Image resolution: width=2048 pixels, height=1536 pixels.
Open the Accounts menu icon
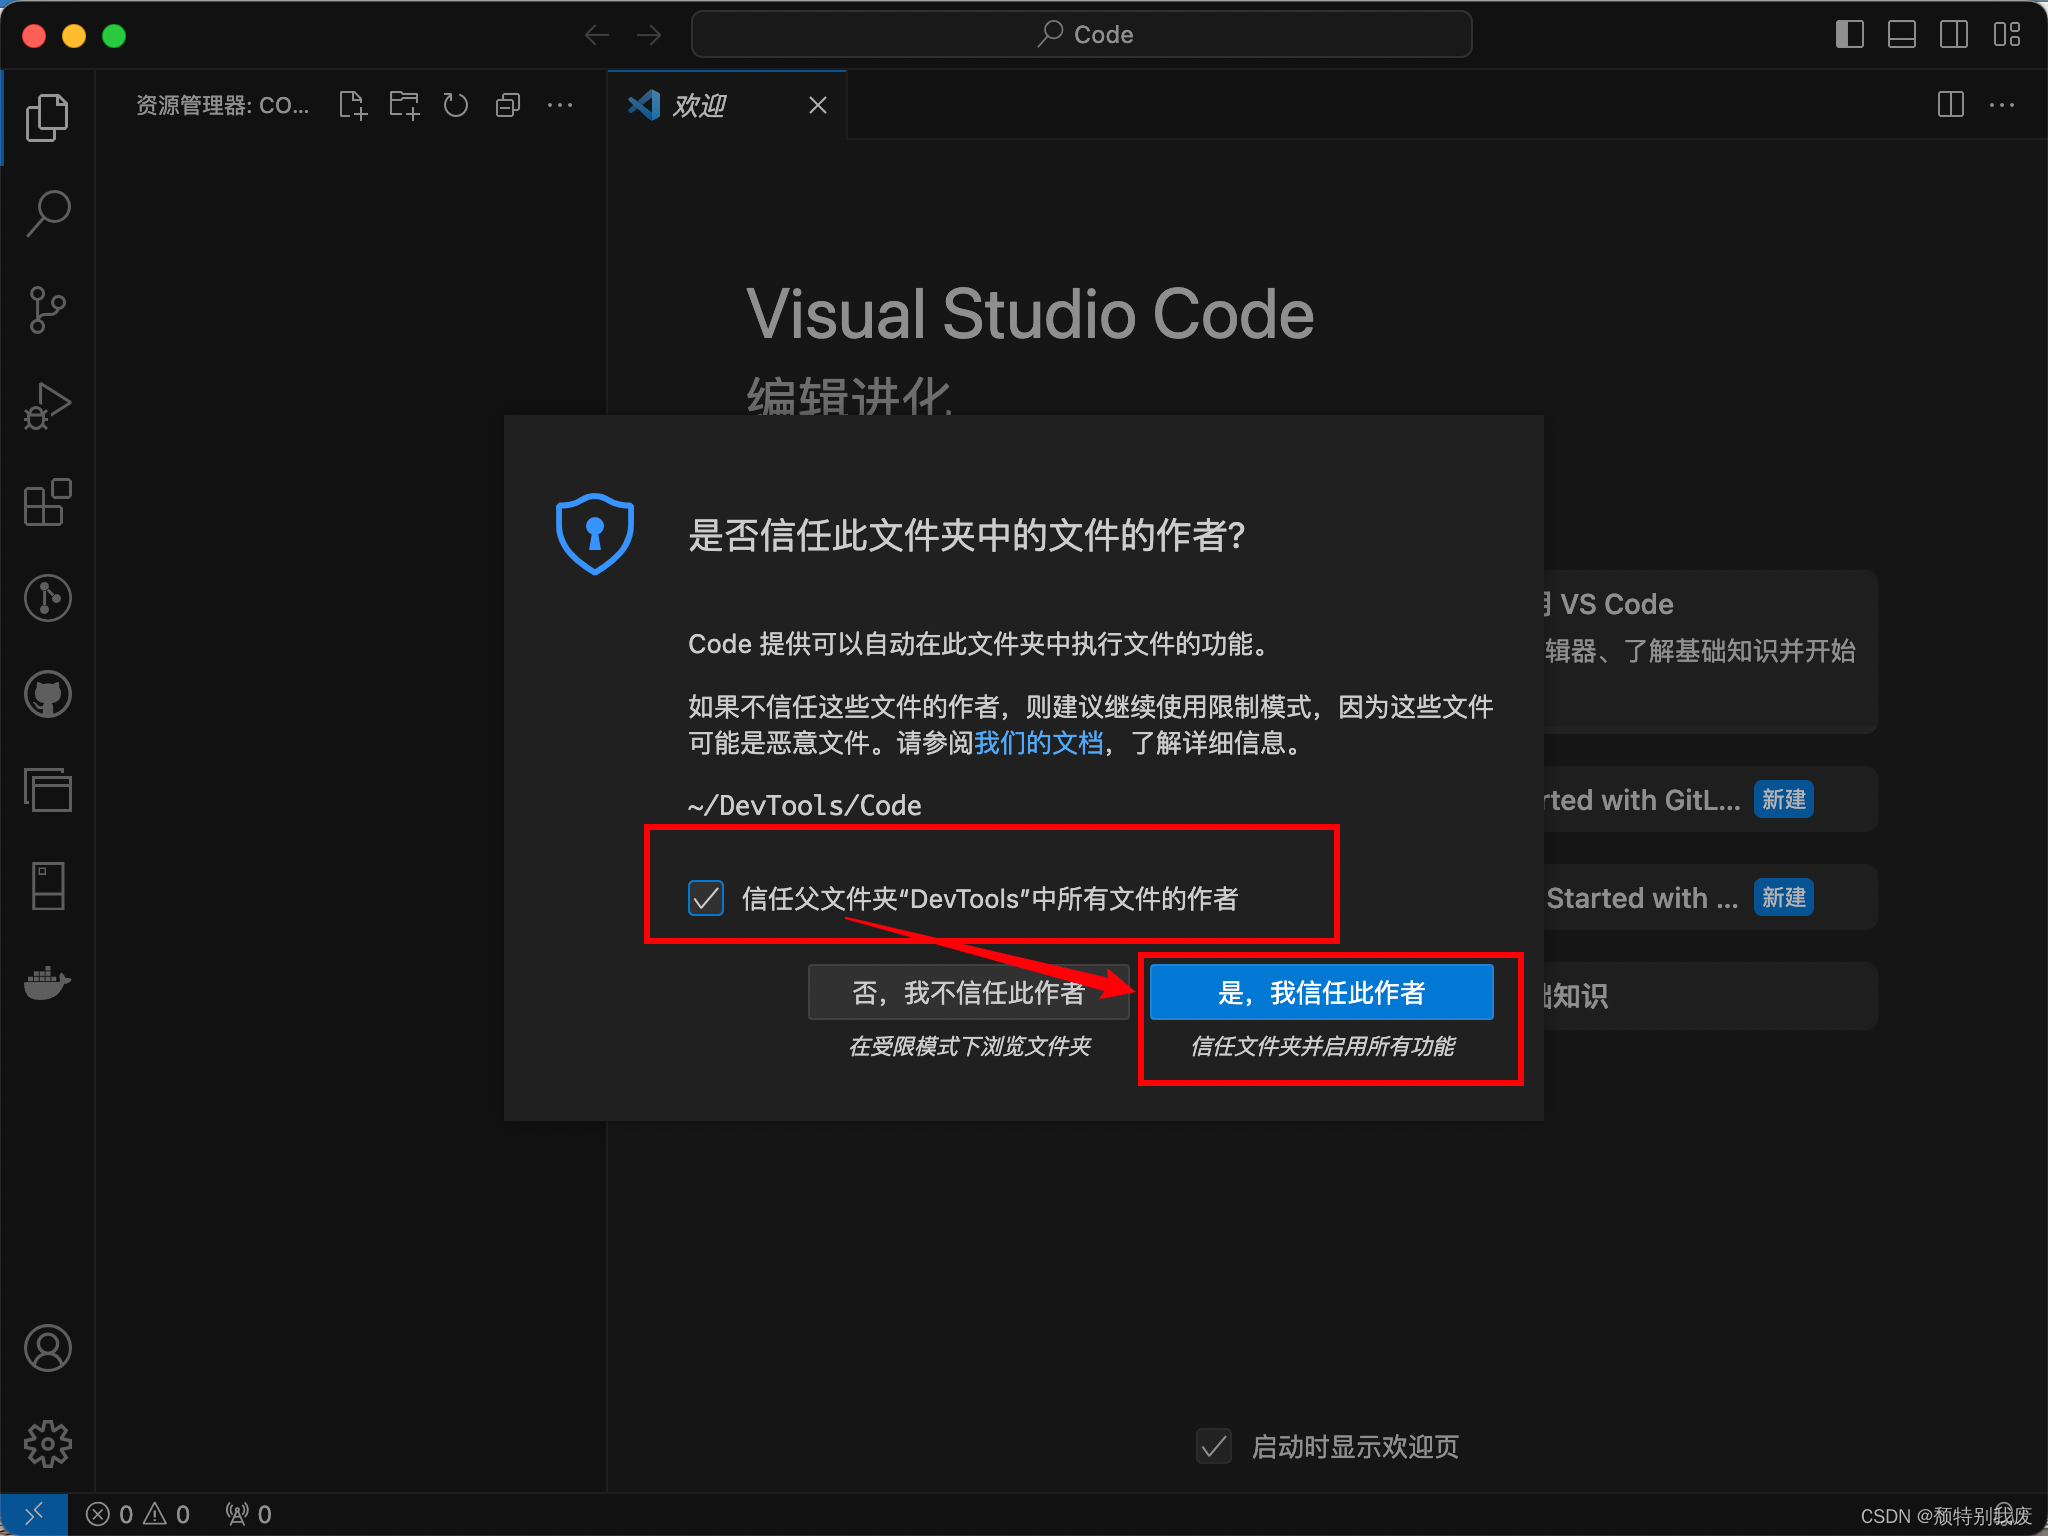[x=47, y=1348]
